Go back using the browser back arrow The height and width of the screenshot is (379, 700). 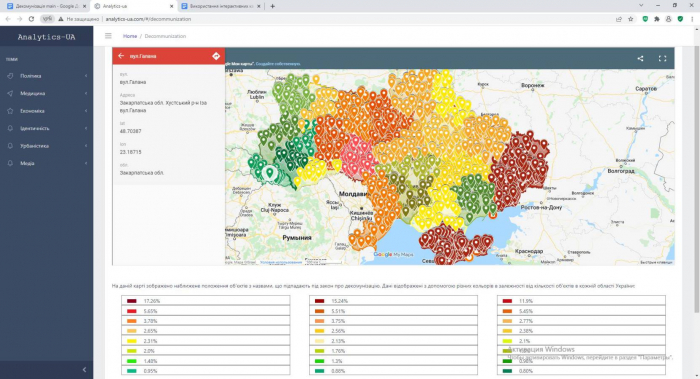click(8, 19)
